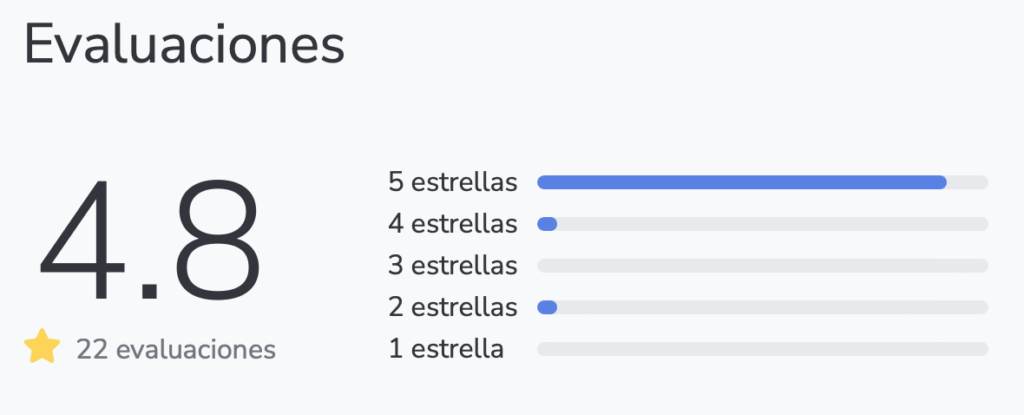Click the yellow star icon

click(42, 349)
